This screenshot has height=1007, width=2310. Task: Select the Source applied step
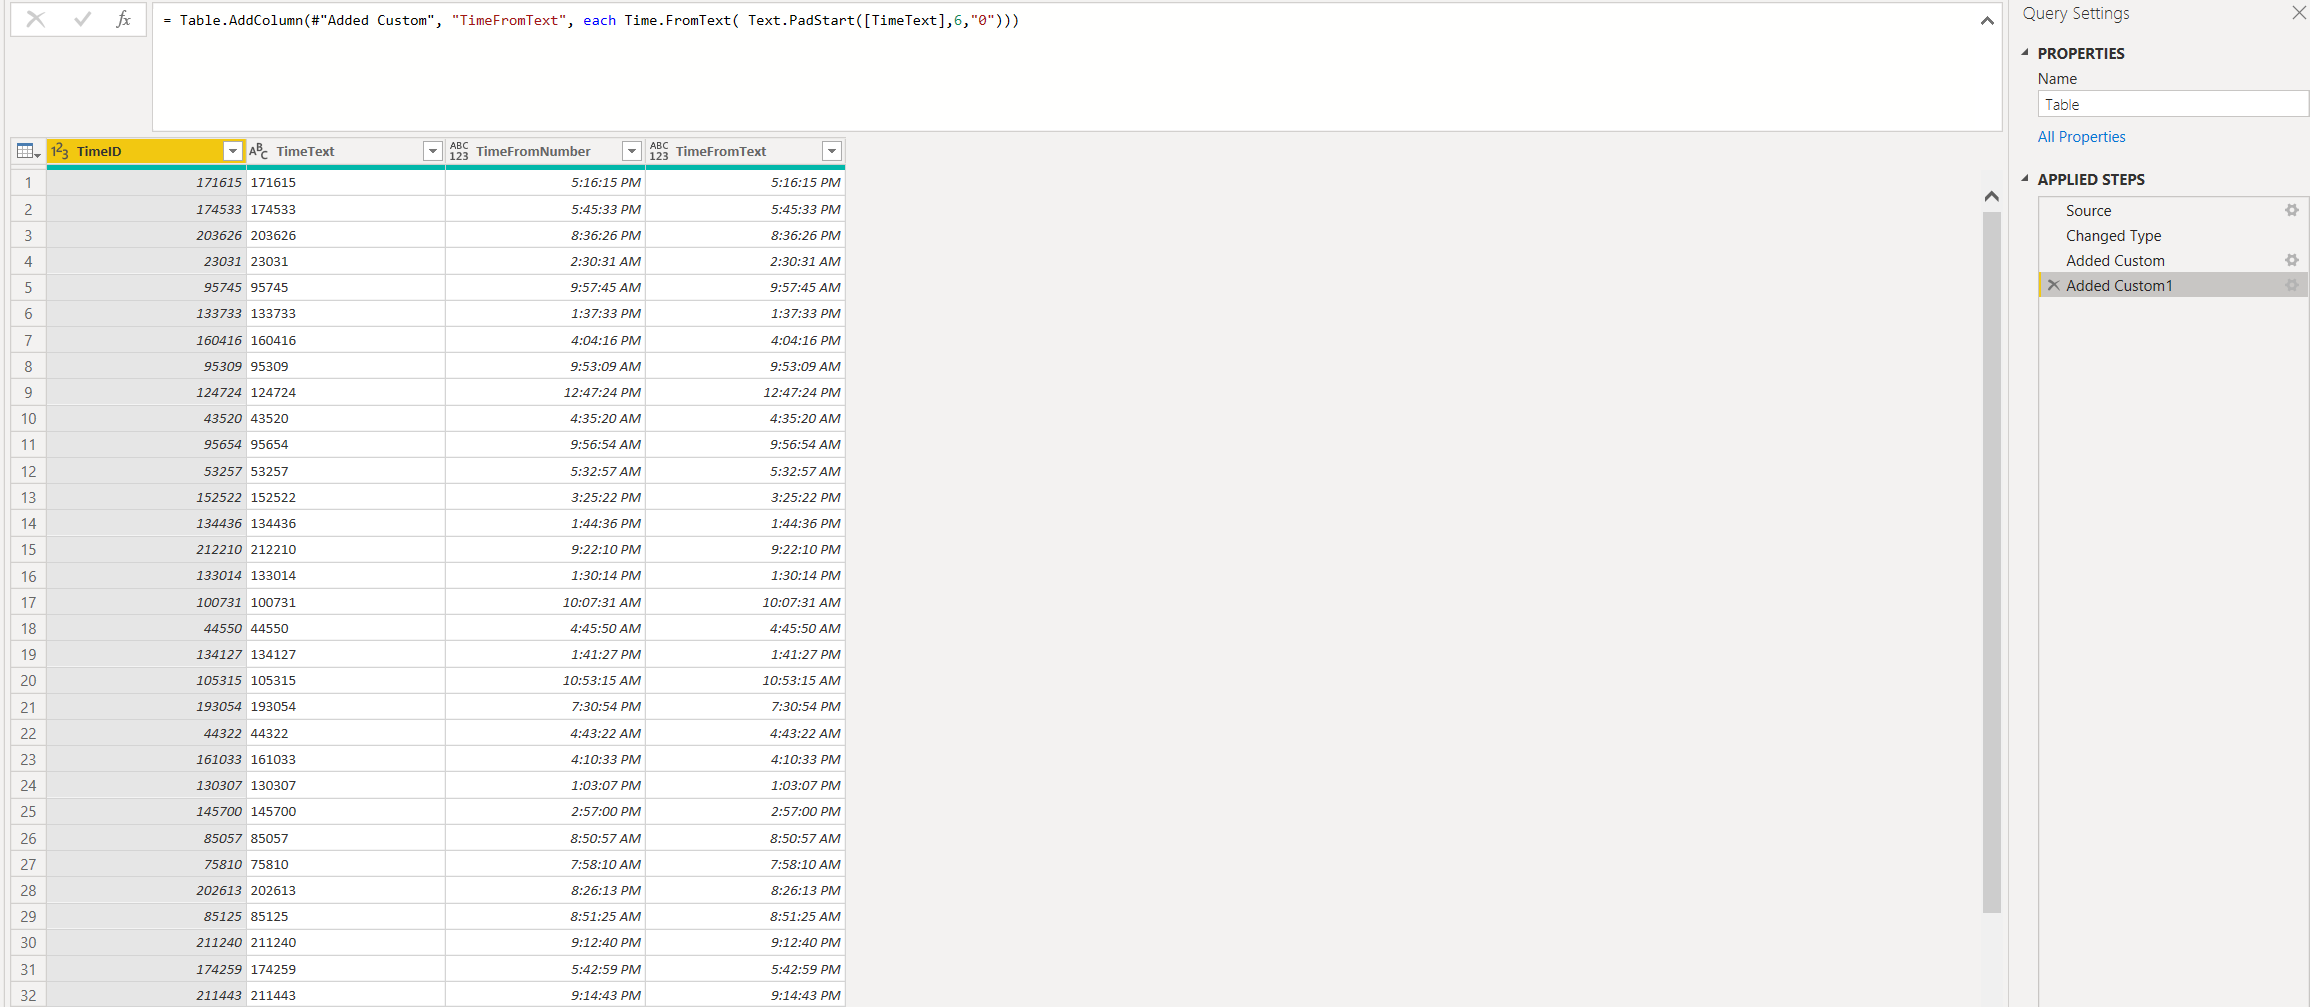[2172, 211]
